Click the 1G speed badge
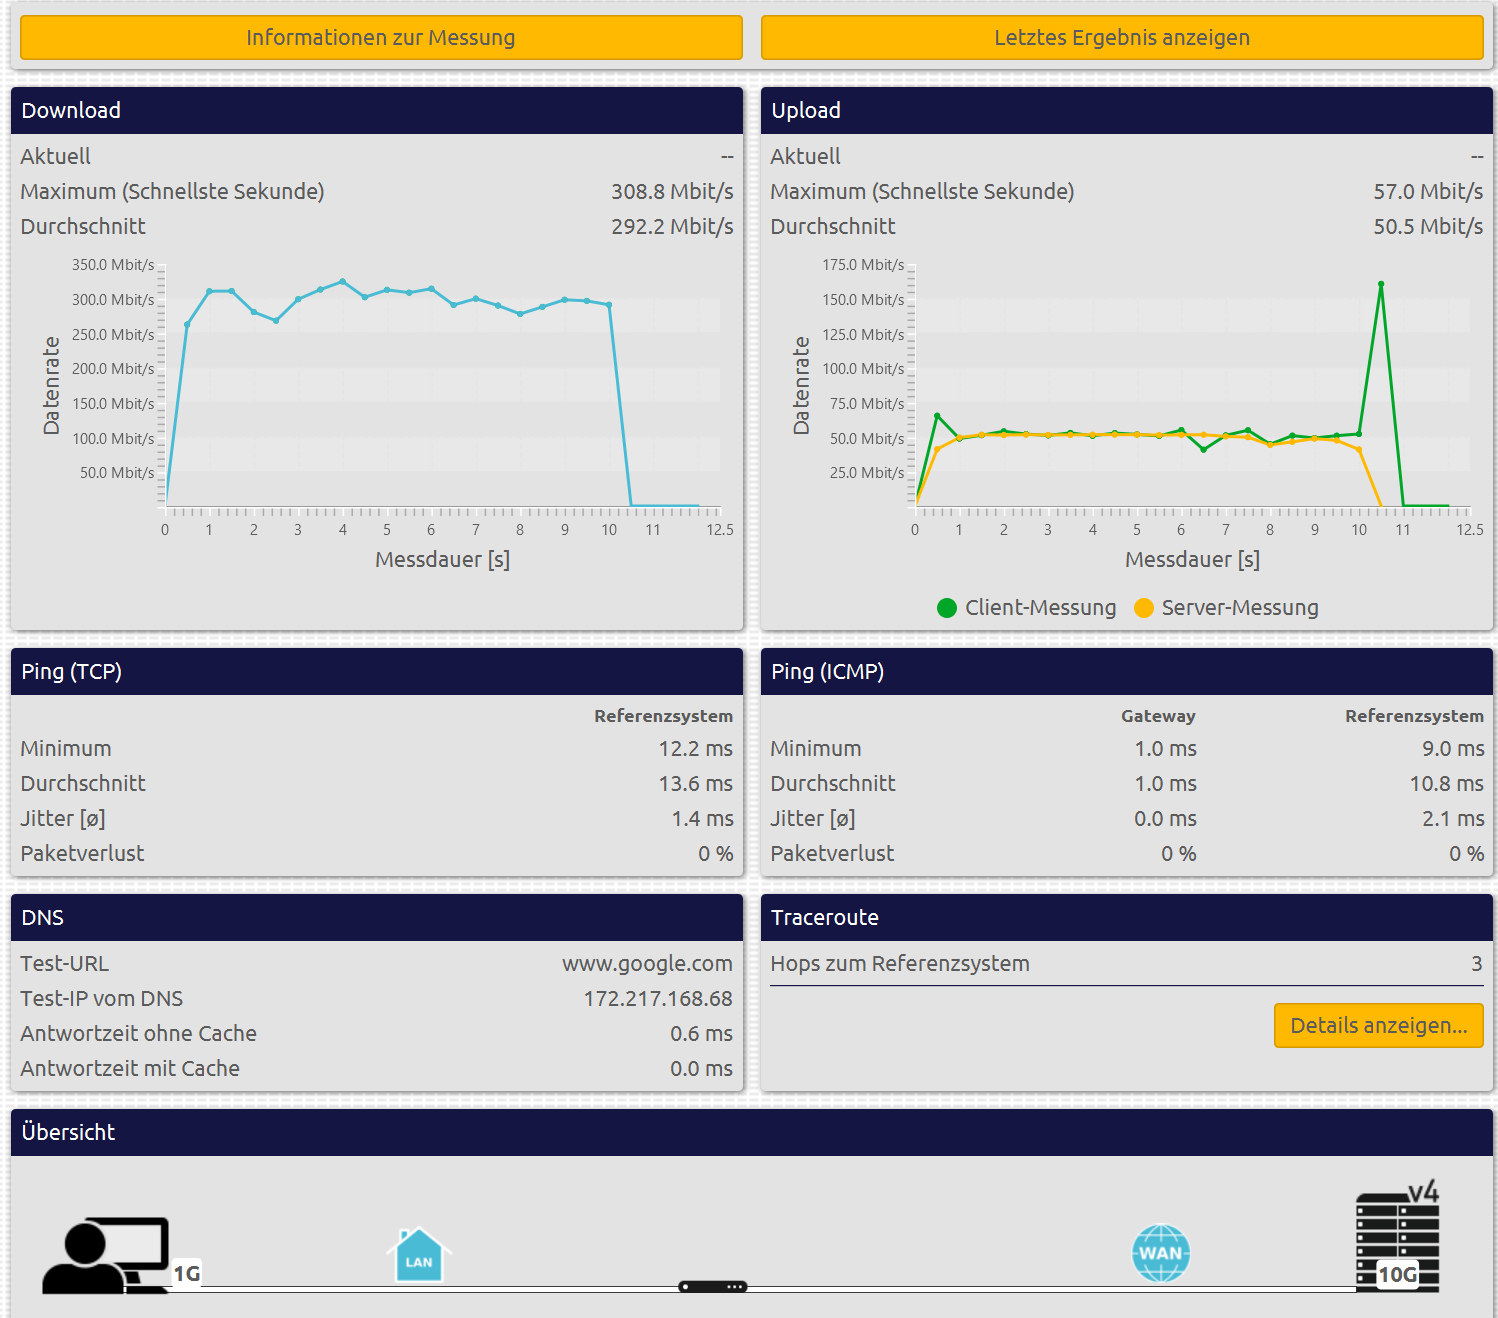 tap(187, 1273)
